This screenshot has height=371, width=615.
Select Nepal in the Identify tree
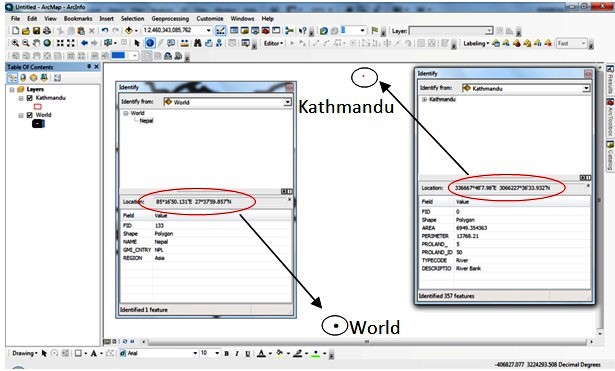point(146,121)
